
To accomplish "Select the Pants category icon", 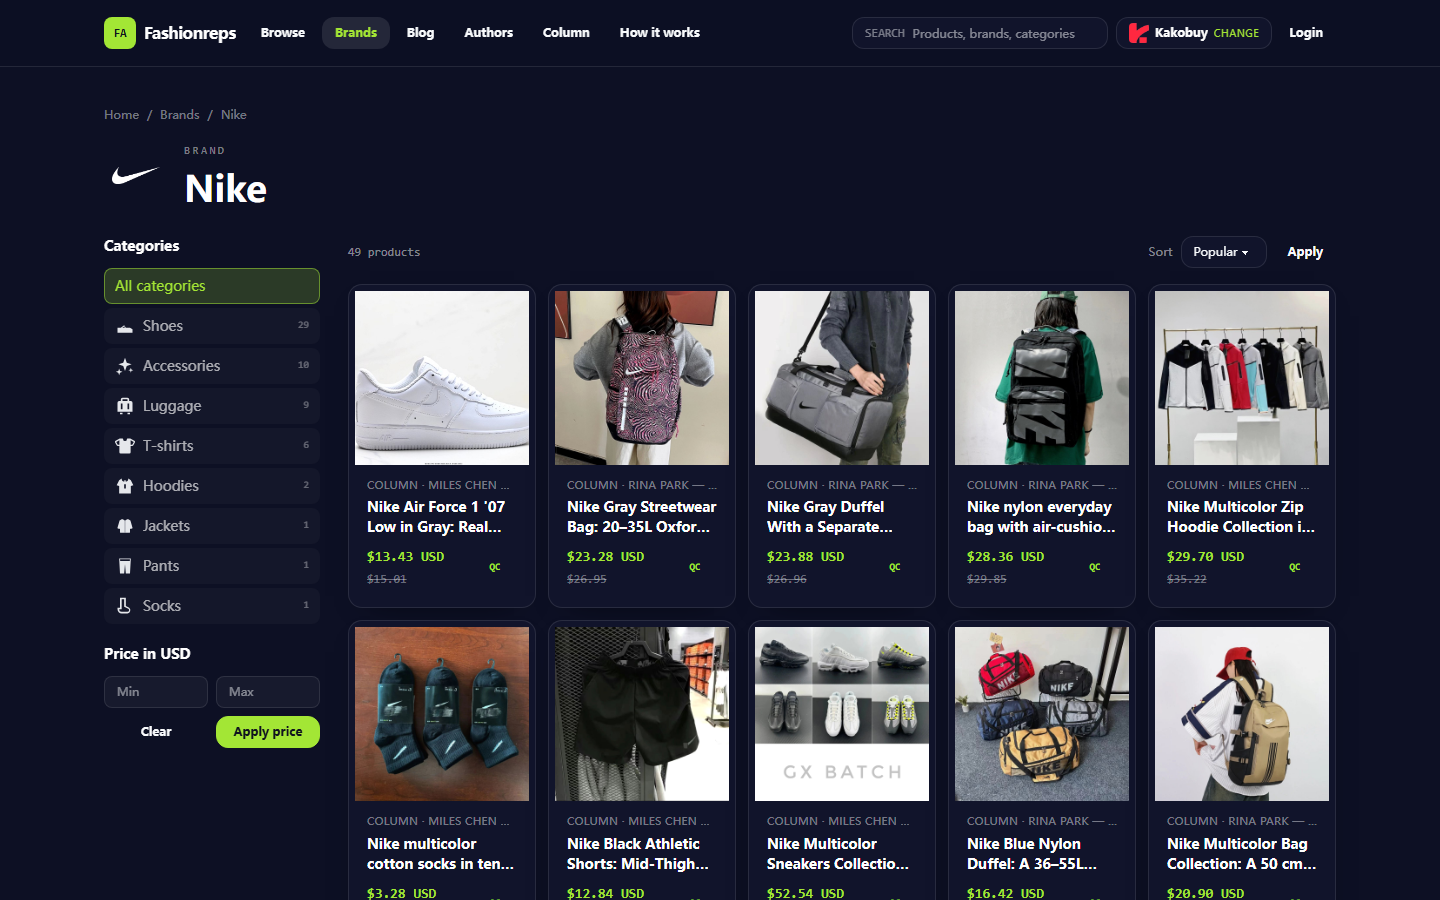I will click(125, 566).
